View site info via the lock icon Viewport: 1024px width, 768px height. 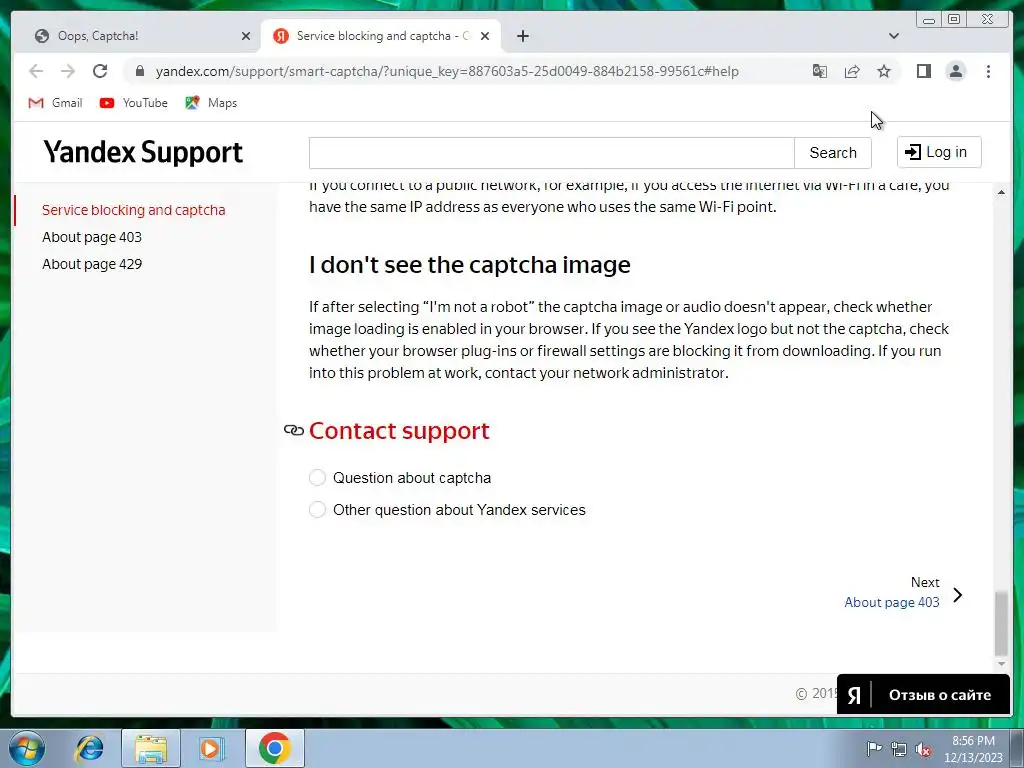[x=139, y=71]
